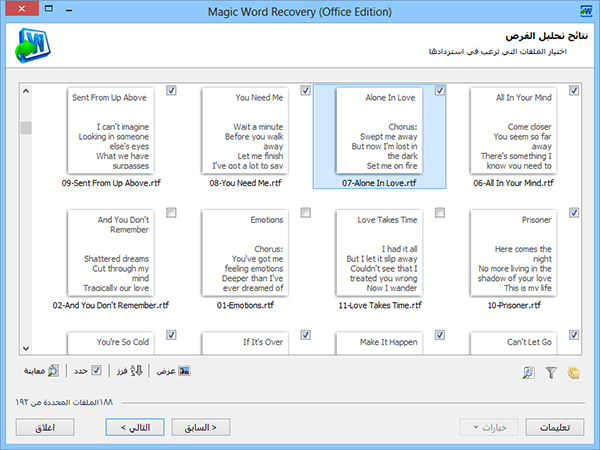Select the Alone In Love thumbnail
This screenshot has height=450, width=600.
380,131
